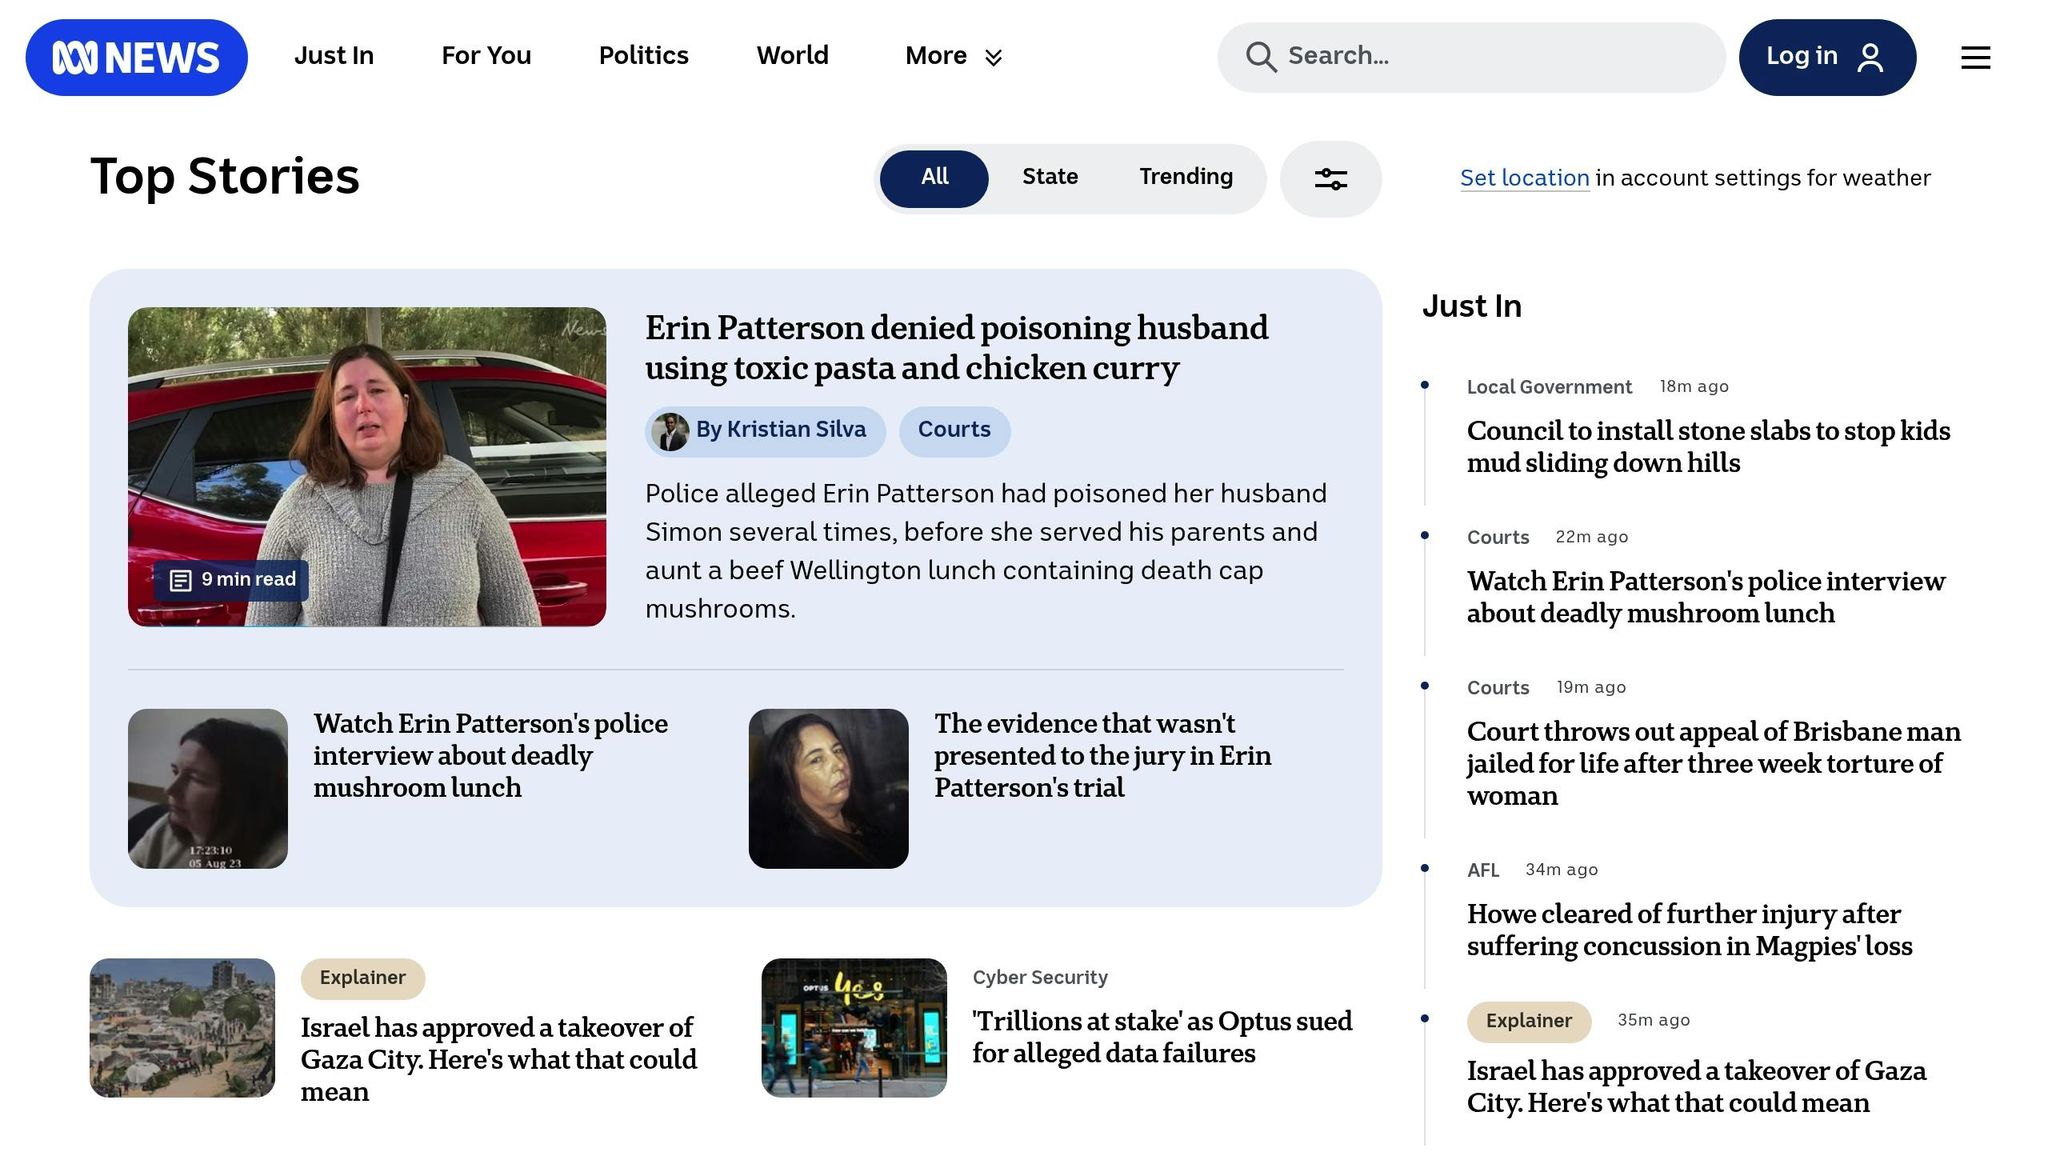Click the 9 min read badge
2048x1152 pixels.
coord(232,580)
